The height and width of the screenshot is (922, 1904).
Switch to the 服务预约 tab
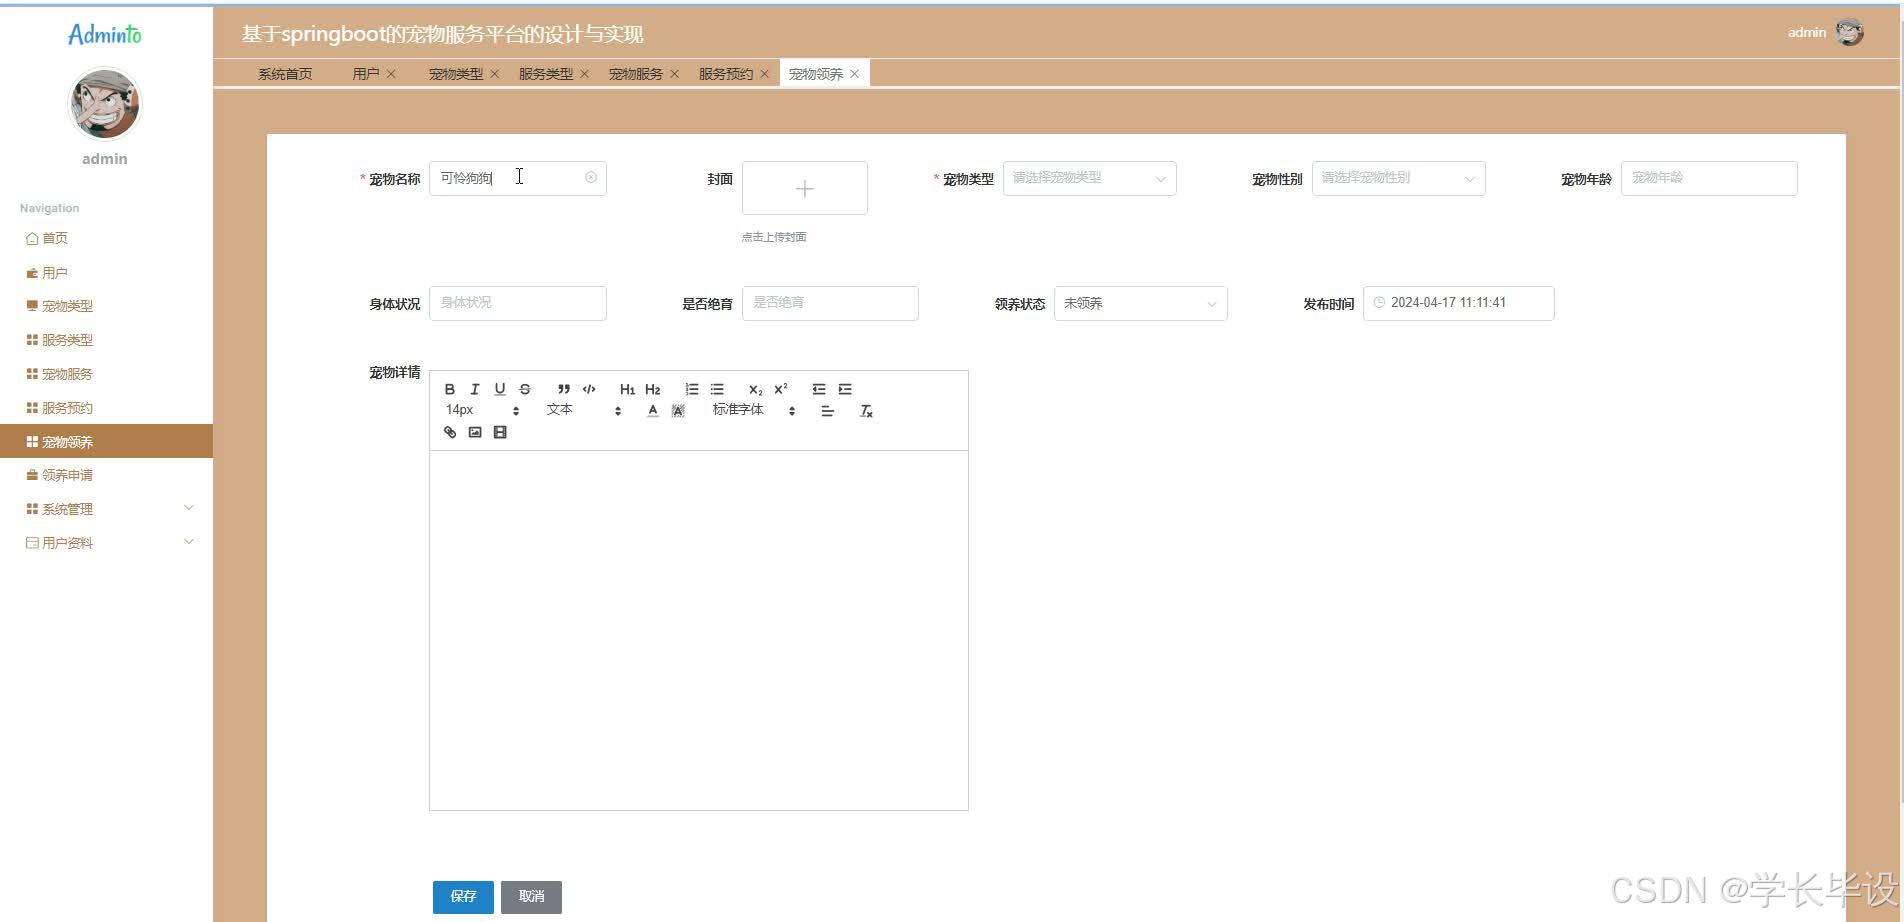point(726,74)
